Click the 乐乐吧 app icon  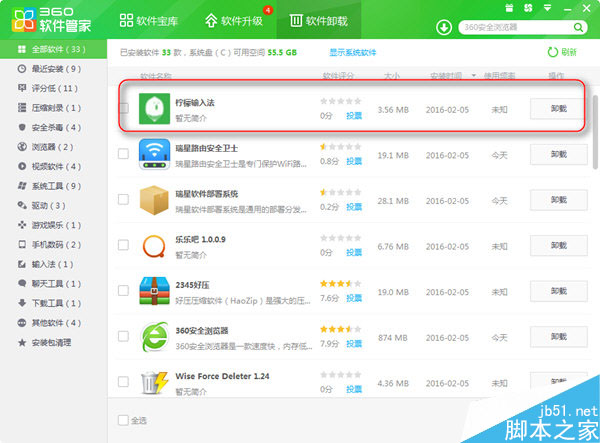pos(154,246)
